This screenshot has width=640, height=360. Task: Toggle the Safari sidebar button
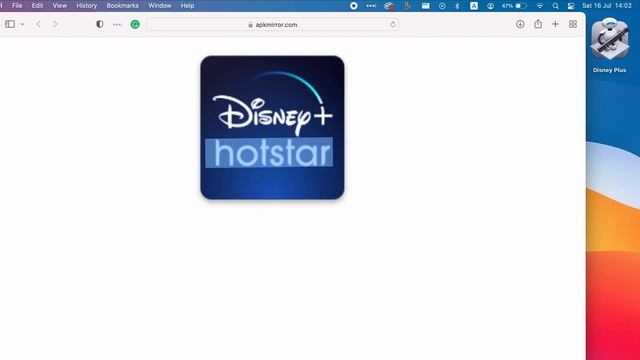10,24
